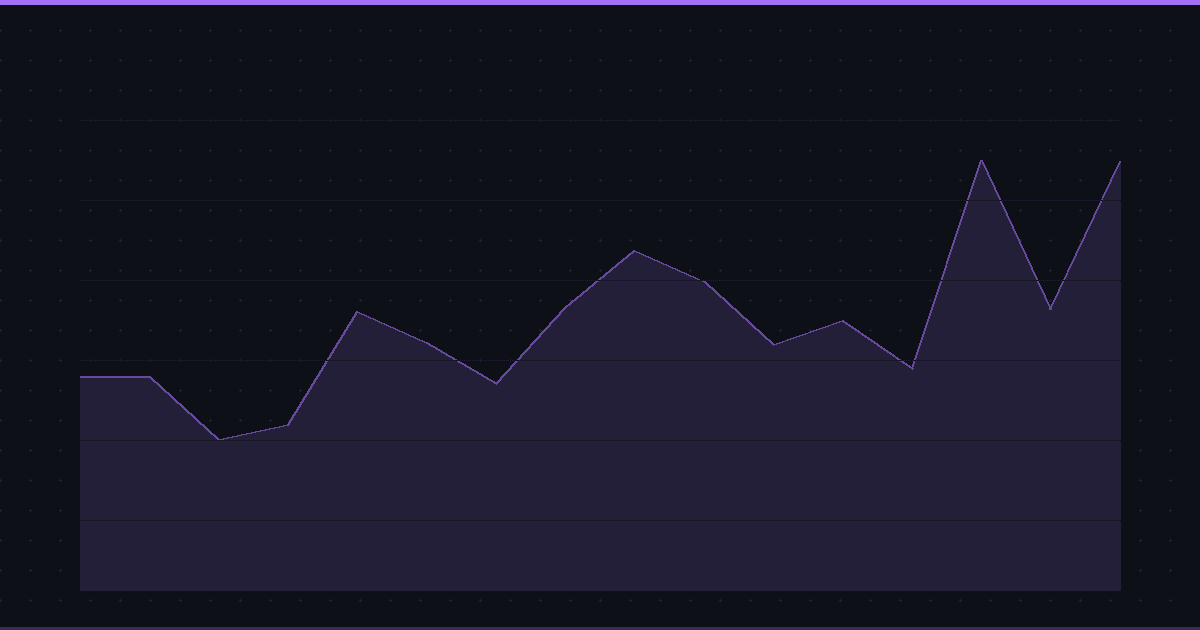
Task: Click the first peak after the lowest dip
Action: click(x=357, y=312)
